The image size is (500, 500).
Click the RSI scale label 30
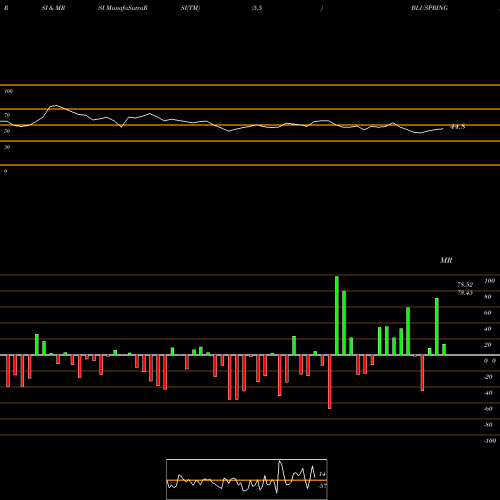click(x=7, y=147)
